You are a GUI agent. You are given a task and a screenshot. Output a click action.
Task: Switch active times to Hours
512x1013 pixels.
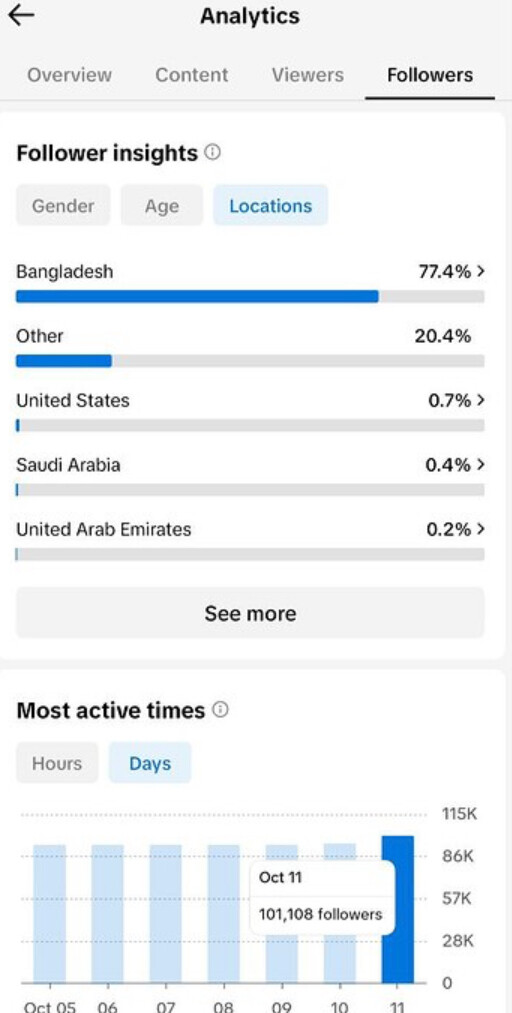coord(57,763)
